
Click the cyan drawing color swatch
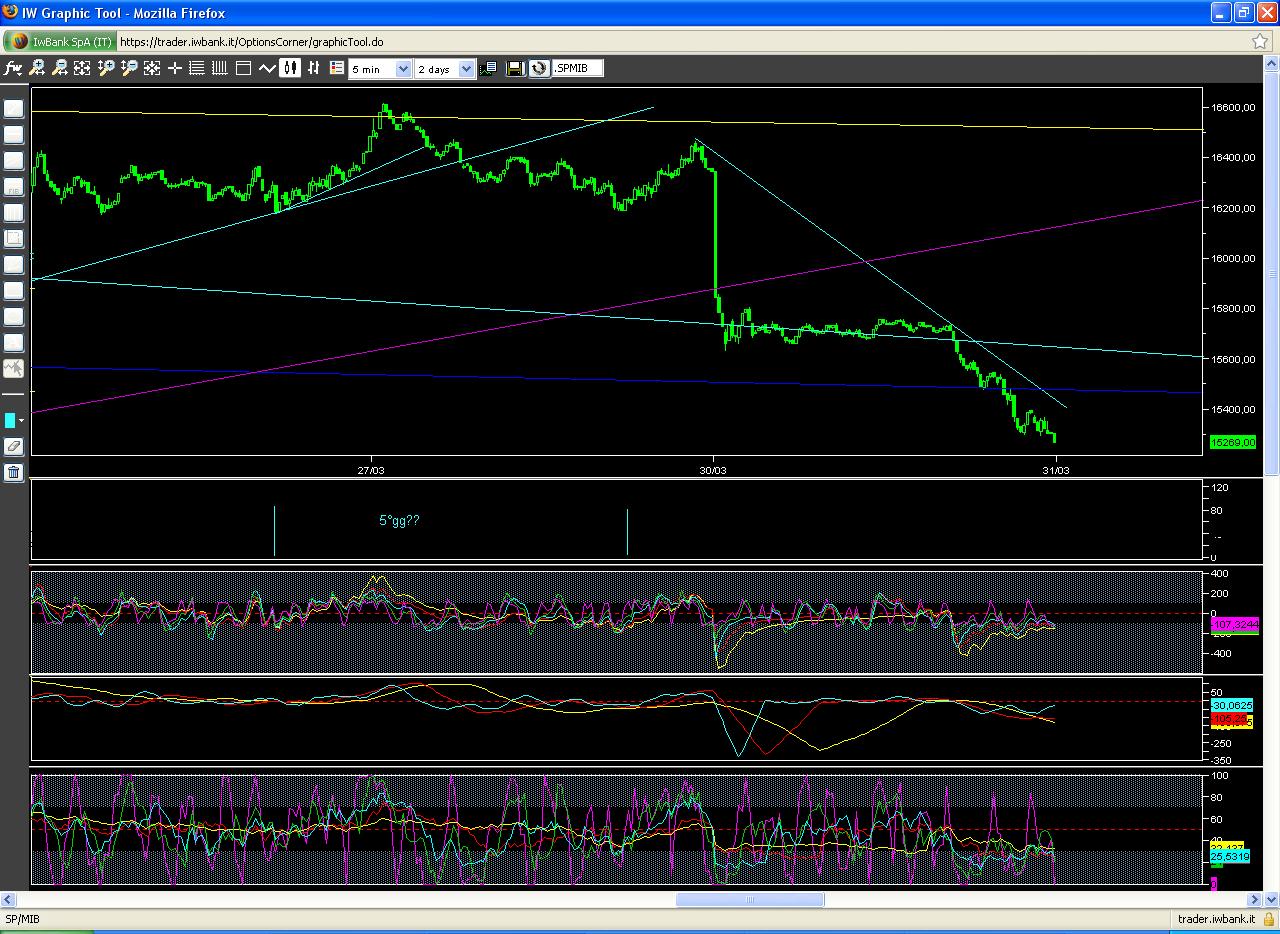click(10, 420)
